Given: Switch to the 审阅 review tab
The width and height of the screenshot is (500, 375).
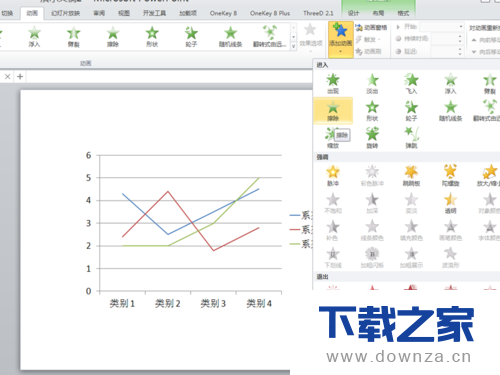Looking at the screenshot, I should coord(99,13).
